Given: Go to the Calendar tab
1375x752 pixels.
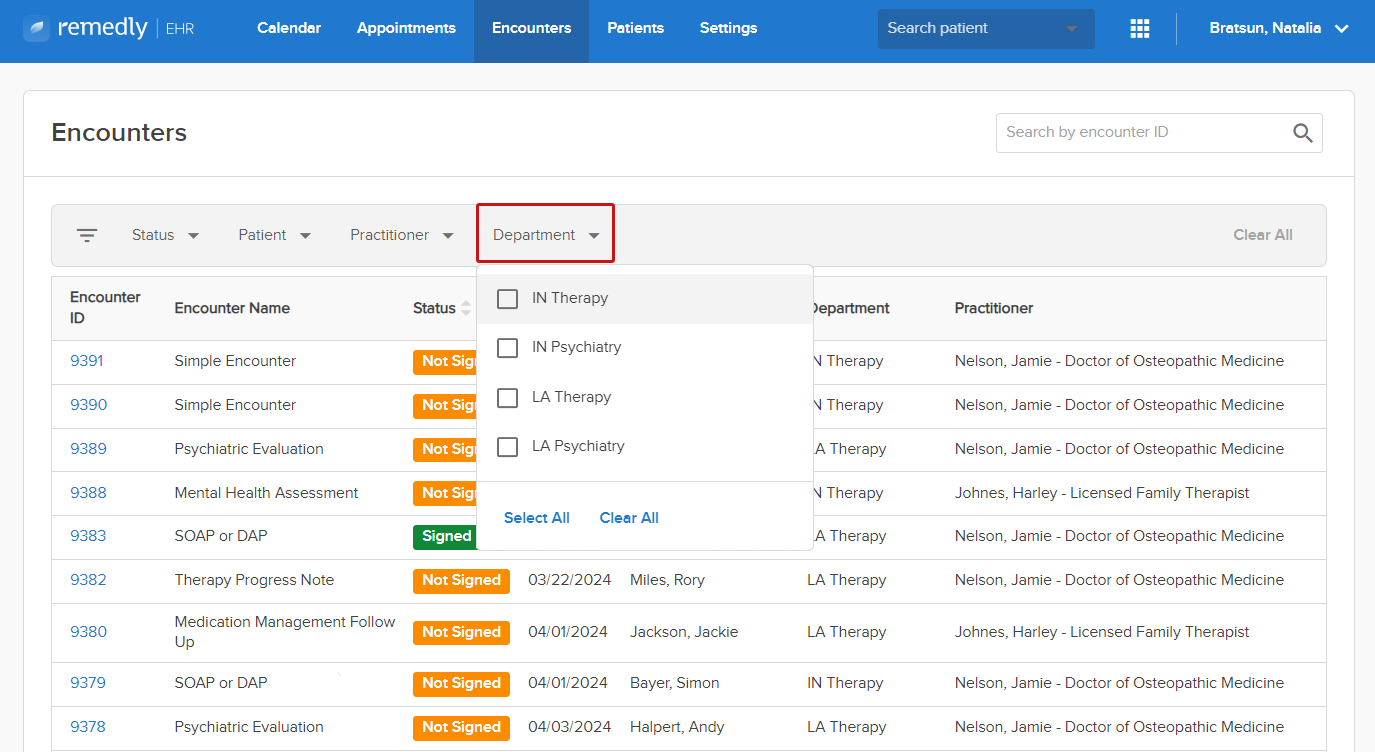Looking at the screenshot, I should 289,28.
